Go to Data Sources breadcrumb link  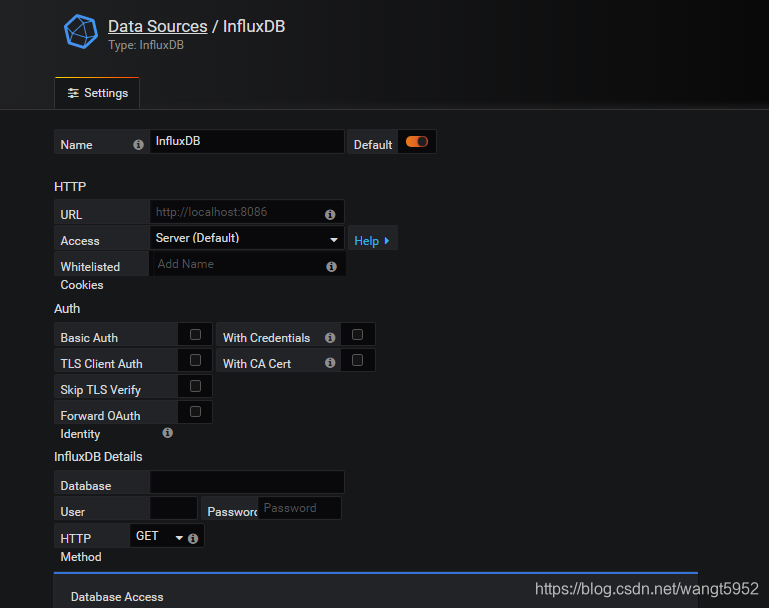coord(157,26)
